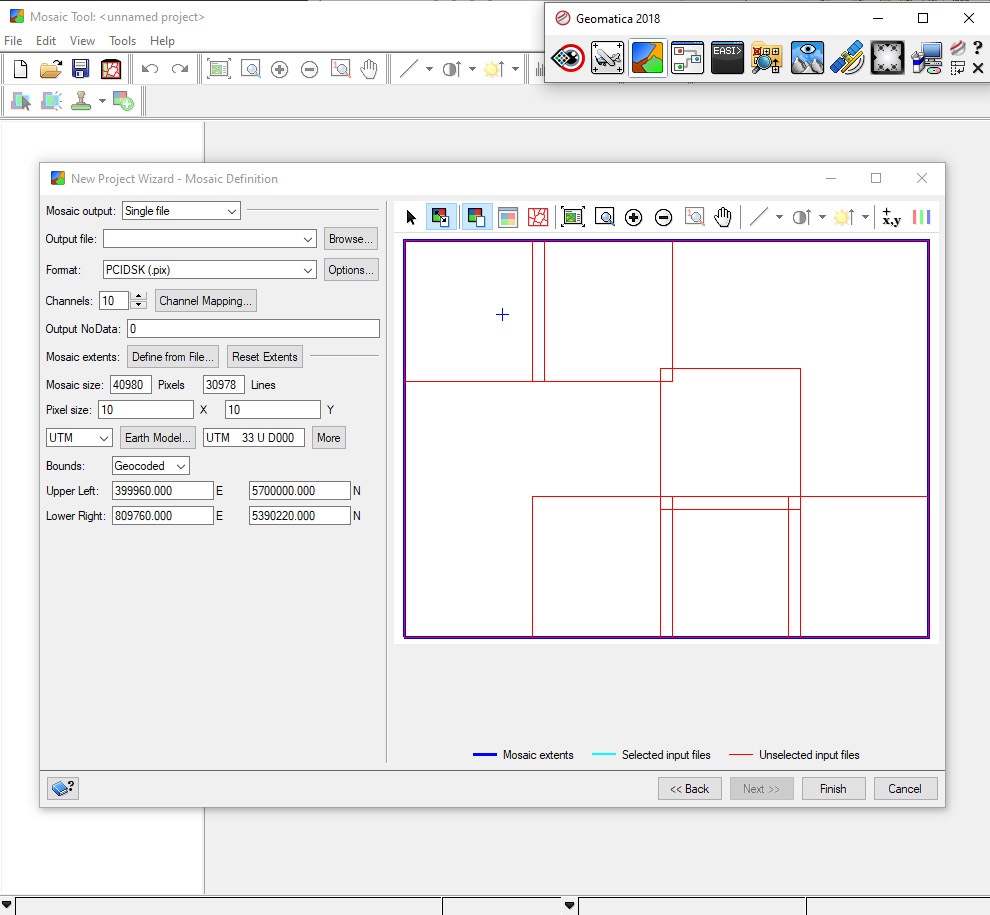Open Bounds Geocoded dropdown

[151, 466]
